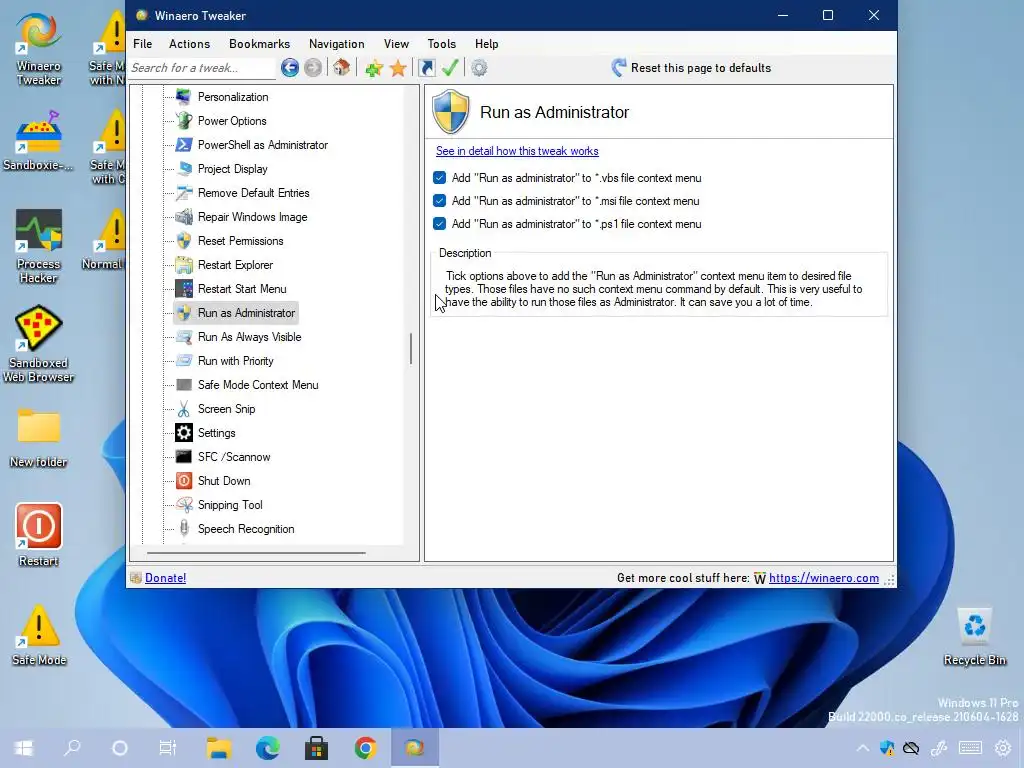Viewport: 1024px width, 768px height.
Task: Select Restart Start Menu item
Action: (242, 289)
